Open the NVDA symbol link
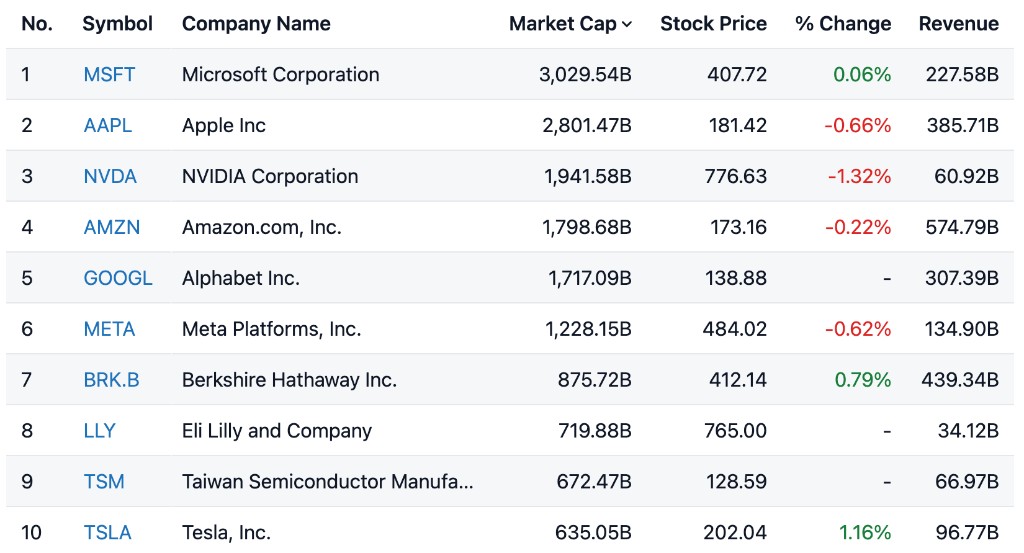 point(110,177)
